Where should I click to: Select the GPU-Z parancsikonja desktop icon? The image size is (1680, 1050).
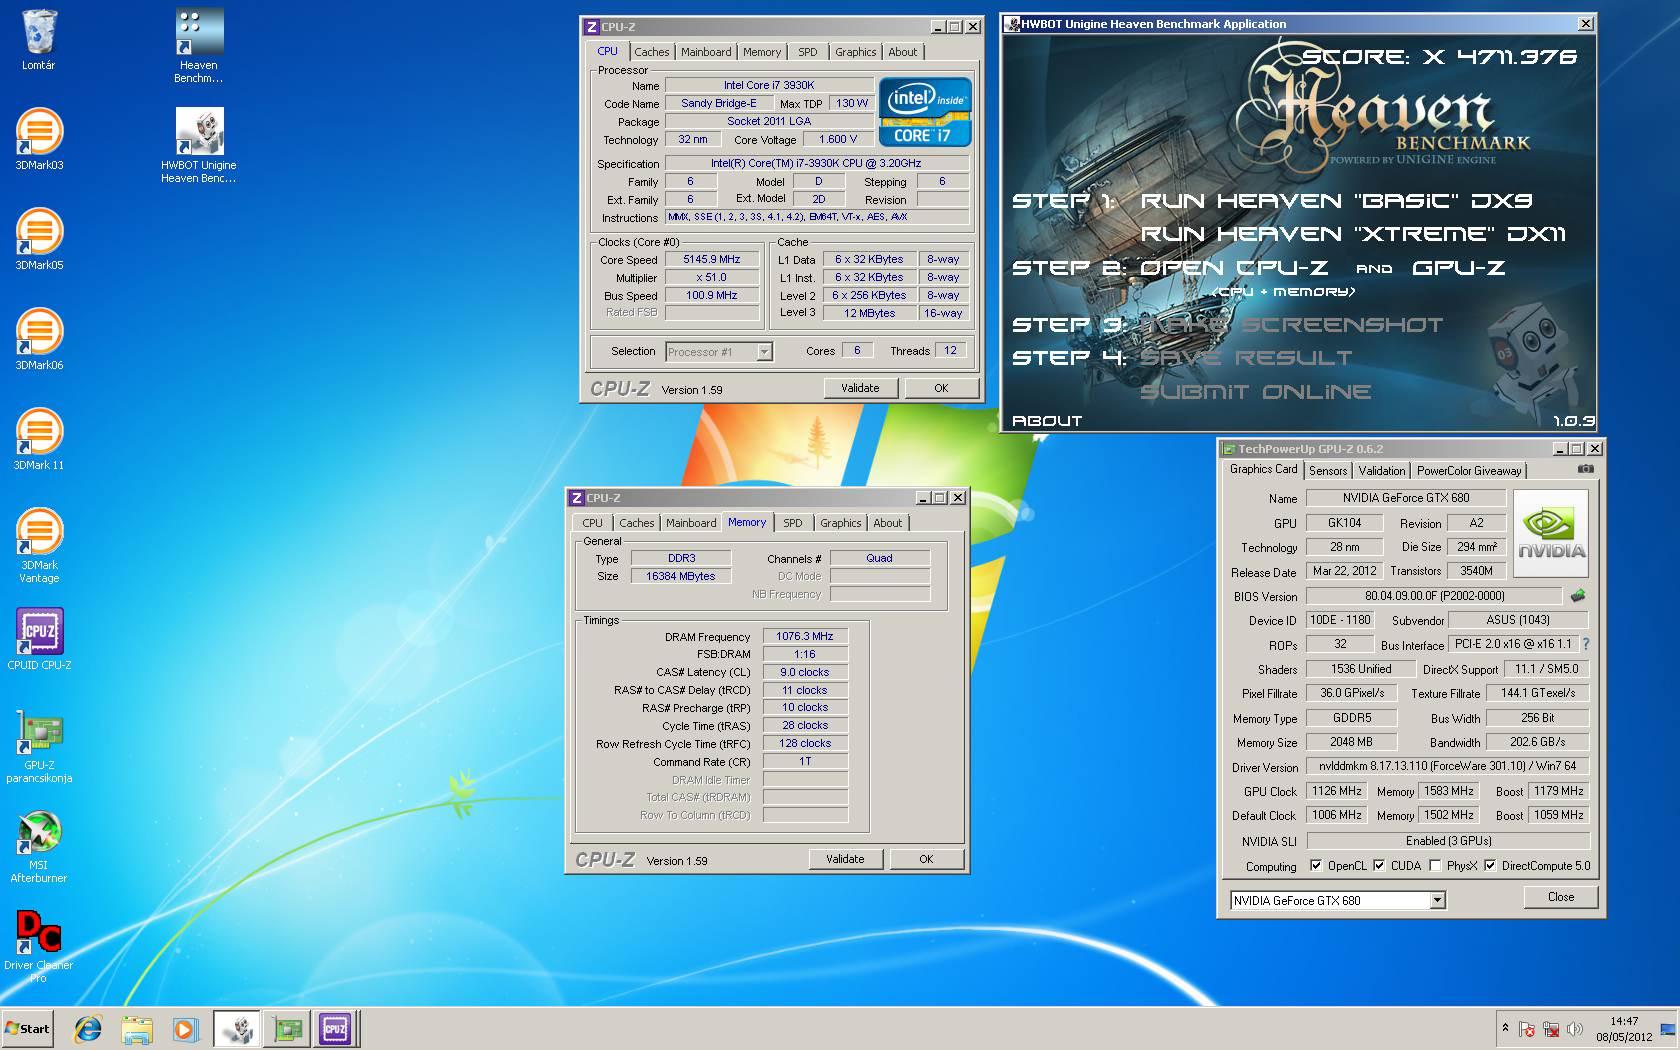click(x=39, y=745)
